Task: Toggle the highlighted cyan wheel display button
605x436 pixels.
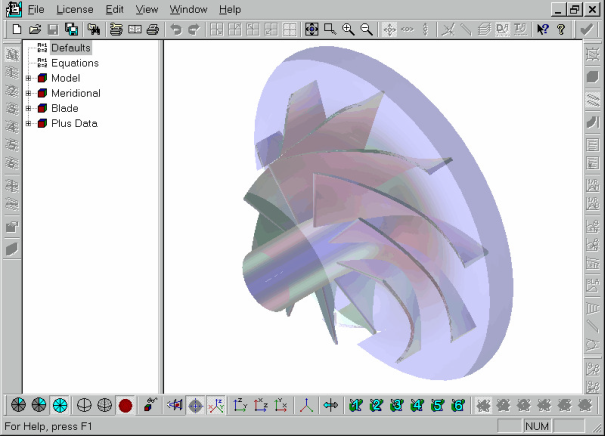Action: (60, 405)
